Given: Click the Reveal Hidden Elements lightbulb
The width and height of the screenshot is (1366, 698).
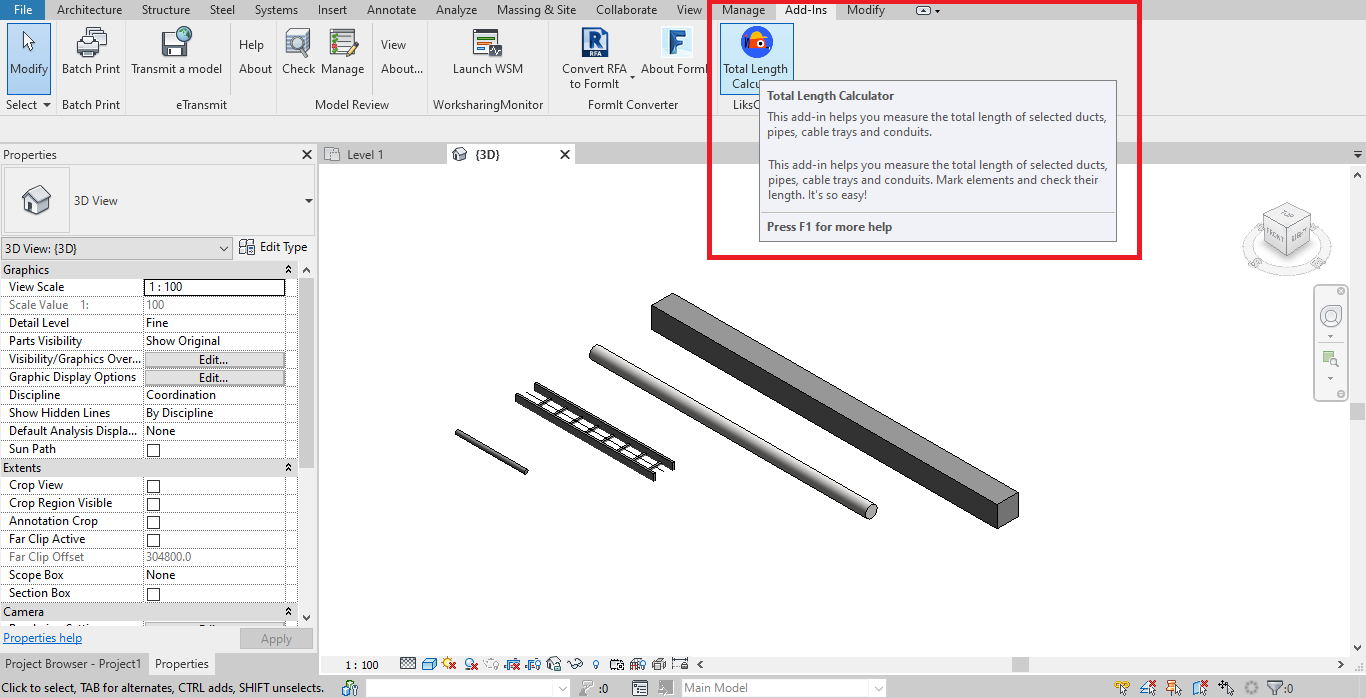Looking at the screenshot, I should point(595,664).
